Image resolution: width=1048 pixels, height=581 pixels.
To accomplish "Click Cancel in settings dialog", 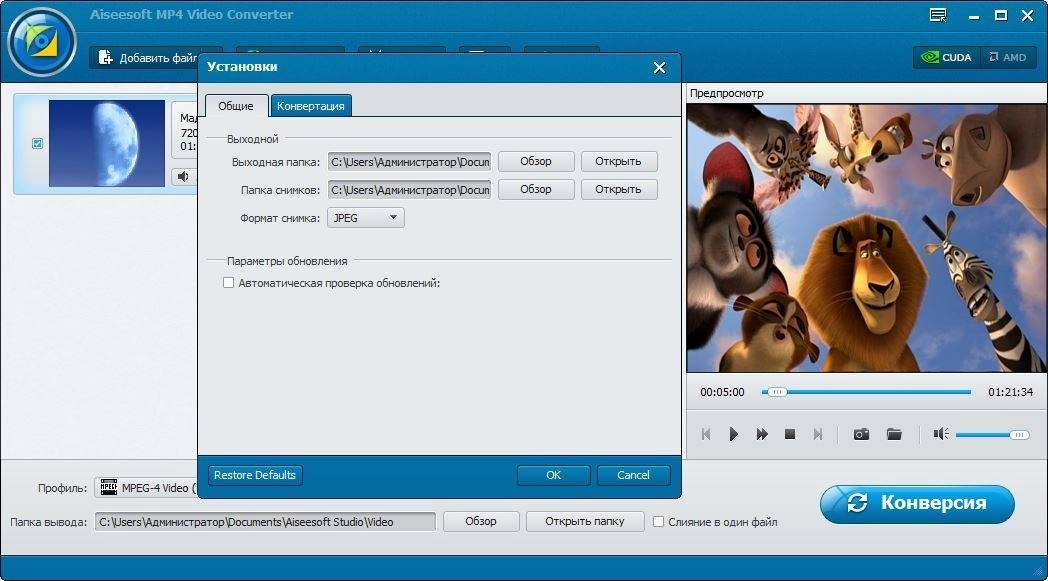I will coord(633,475).
